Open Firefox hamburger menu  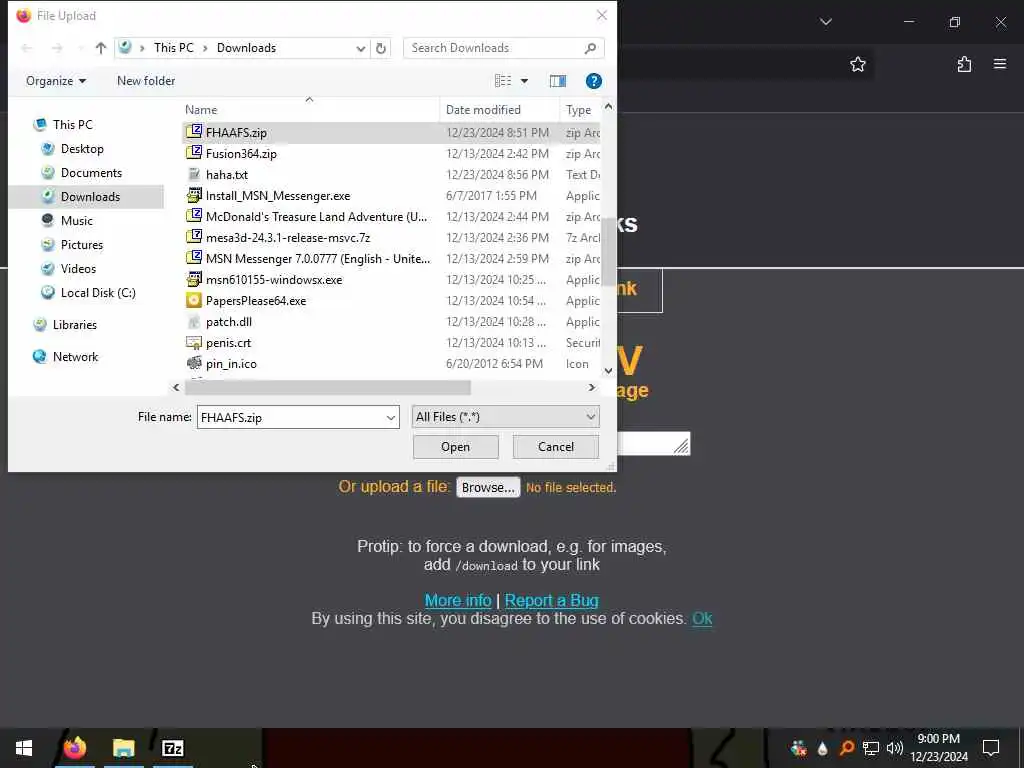(1000, 64)
